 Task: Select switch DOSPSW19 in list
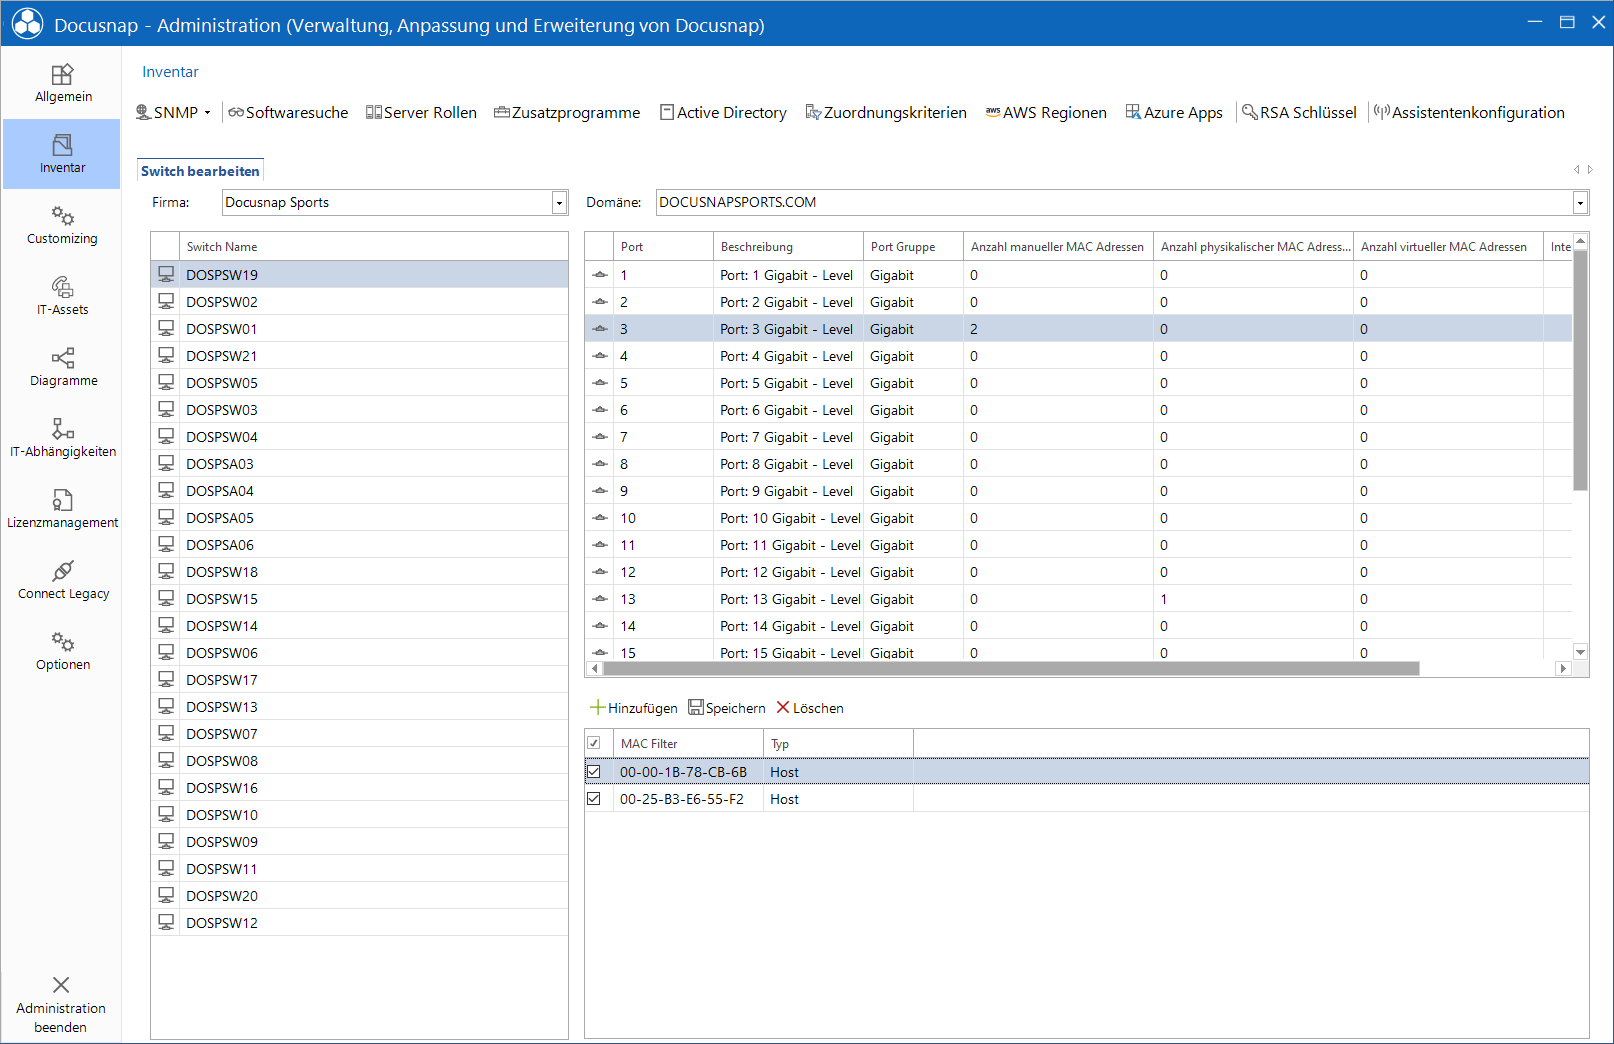coord(359,274)
